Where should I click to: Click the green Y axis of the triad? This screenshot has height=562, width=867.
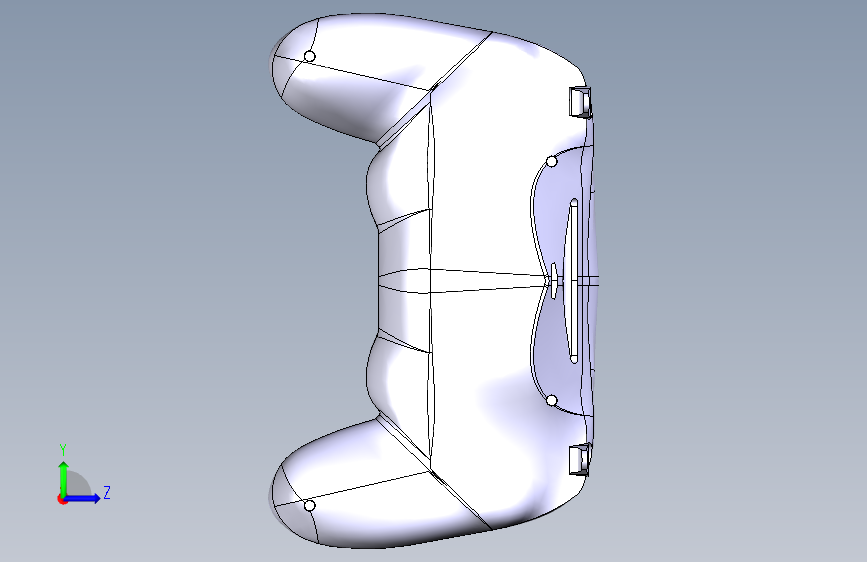coord(64,479)
